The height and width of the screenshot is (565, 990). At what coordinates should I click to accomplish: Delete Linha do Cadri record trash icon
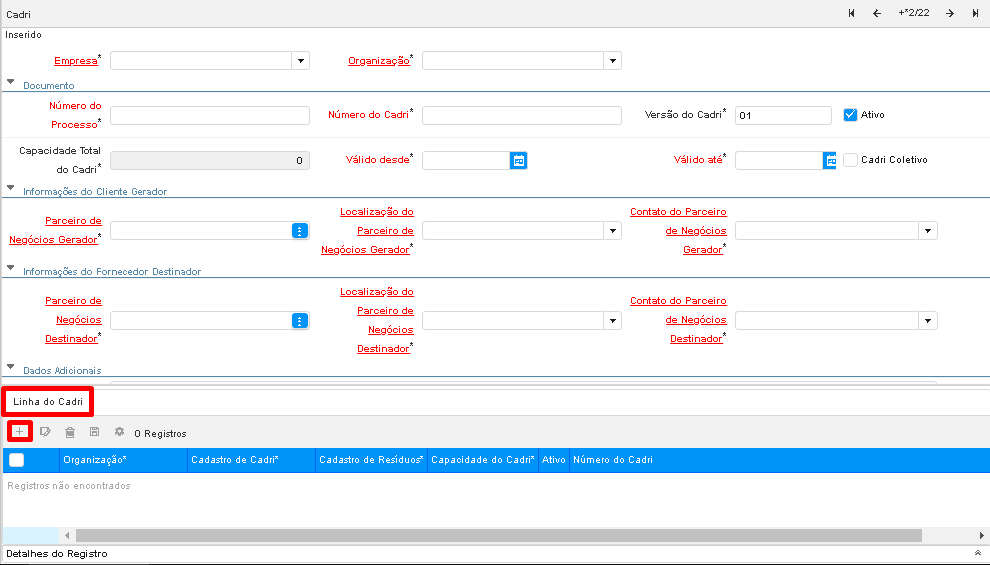coord(70,432)
